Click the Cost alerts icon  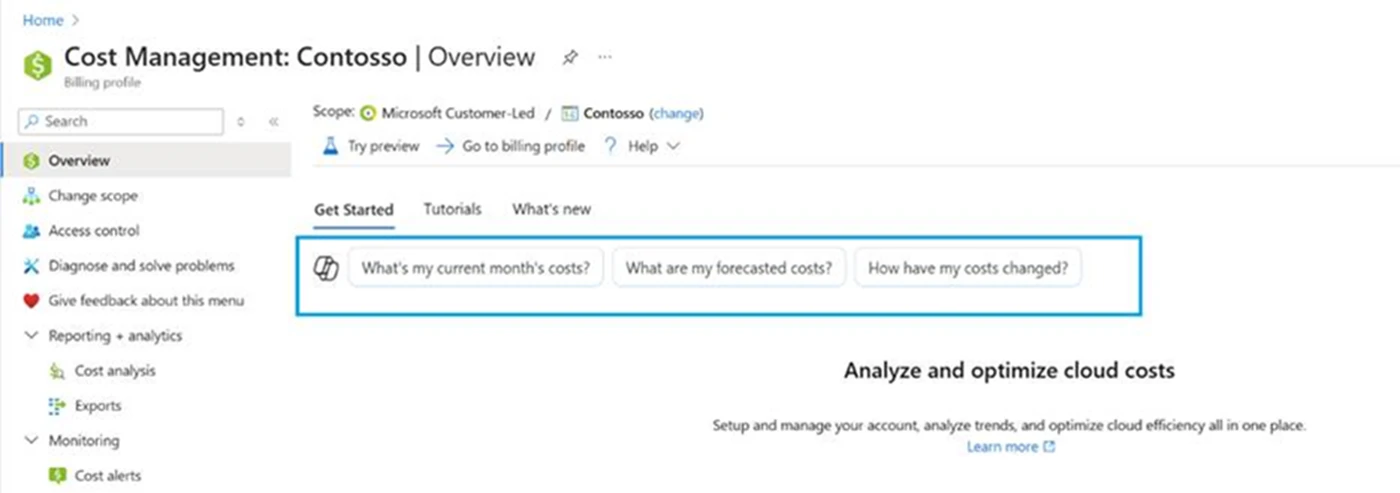tap(57, 476)
